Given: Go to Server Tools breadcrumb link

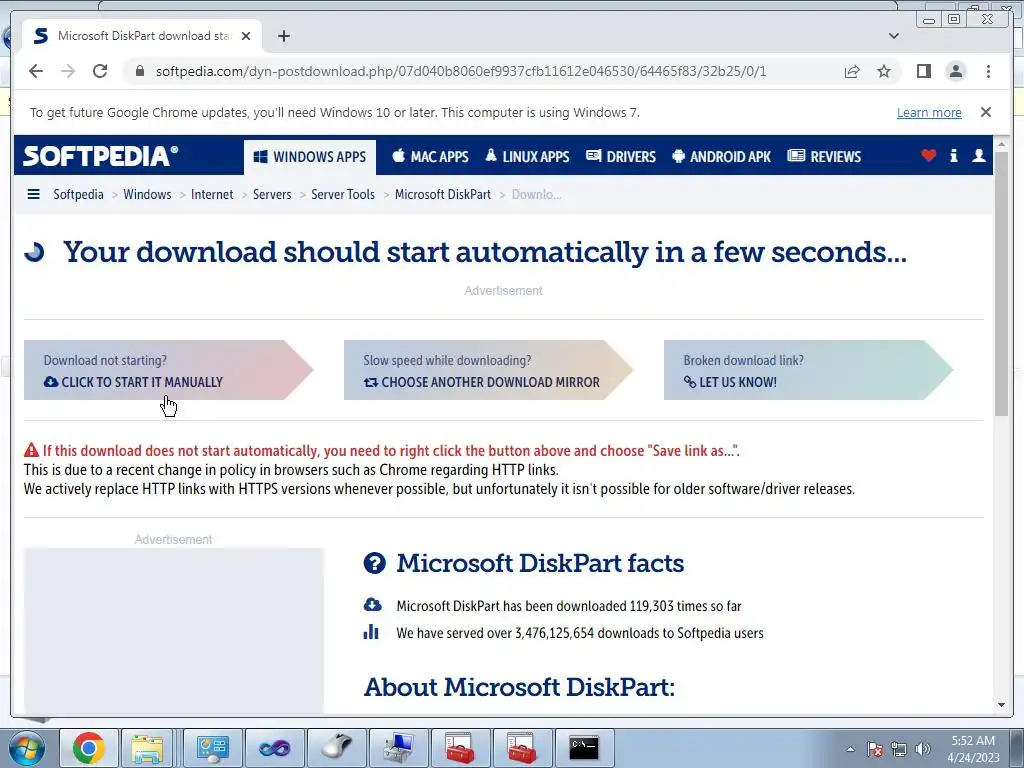Looking at the screenshot, I should click(x=343, y=194).
